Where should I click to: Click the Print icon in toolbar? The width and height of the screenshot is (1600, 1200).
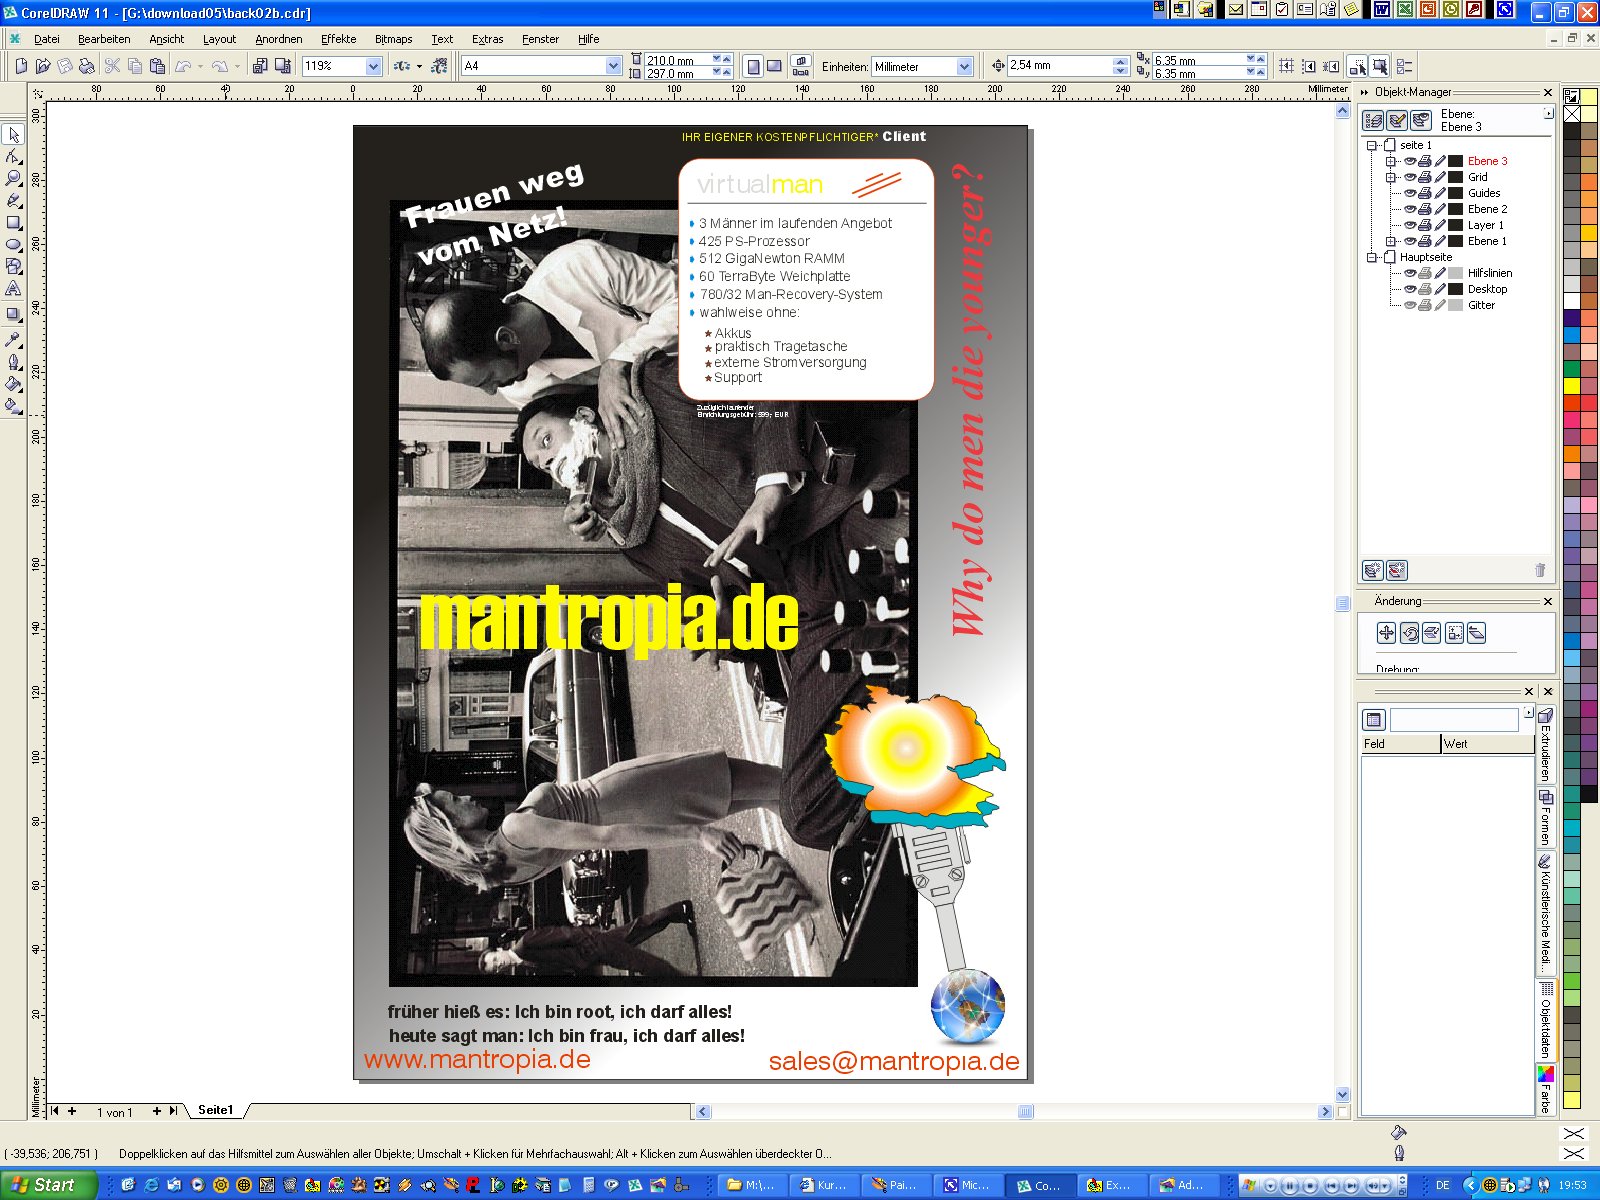[x=87, y=66]
